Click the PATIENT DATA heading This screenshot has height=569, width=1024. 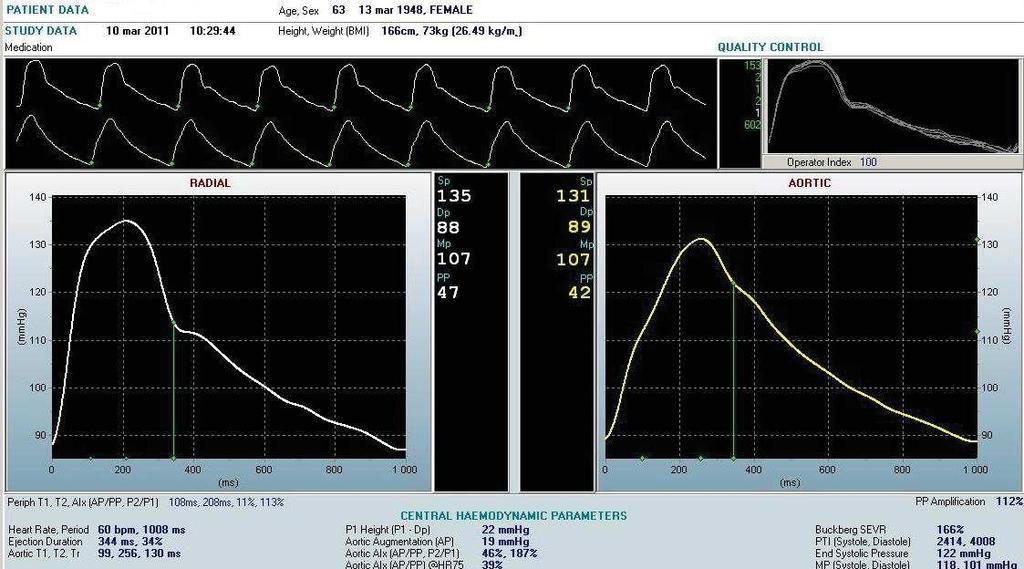[x=47, y=10]
